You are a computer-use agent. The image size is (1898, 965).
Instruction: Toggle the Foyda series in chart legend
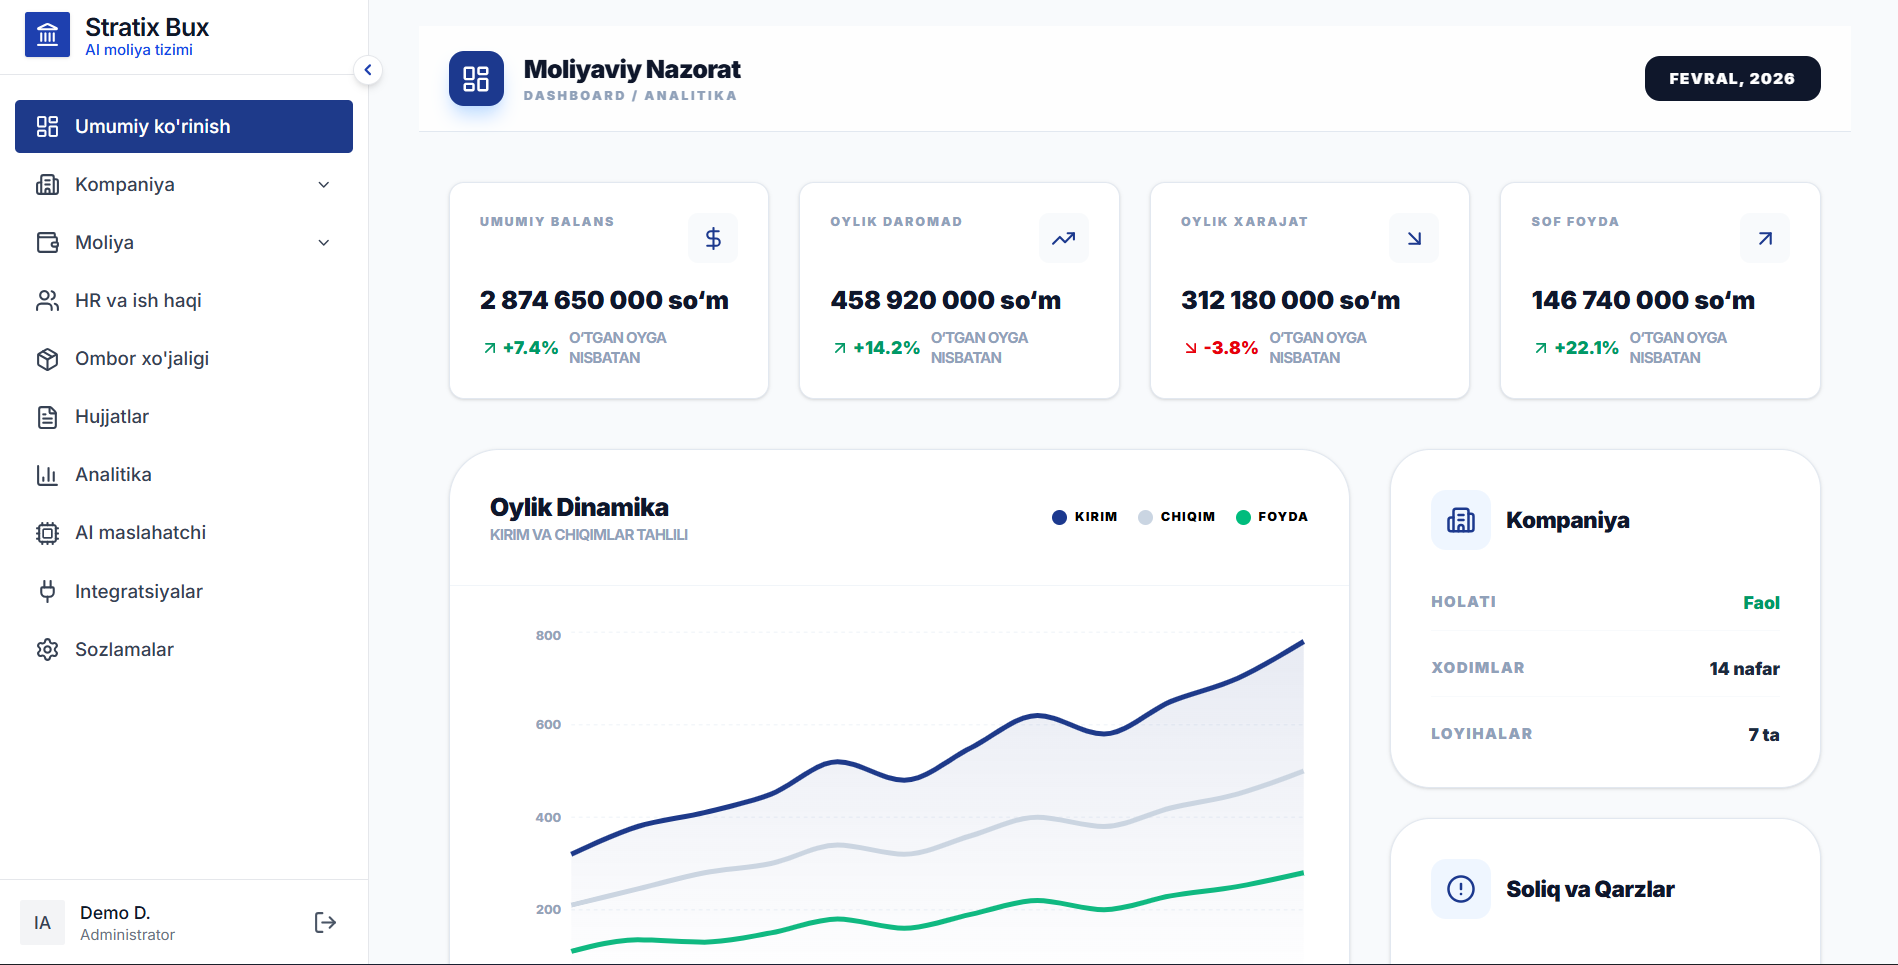(x=1272, y=517)
